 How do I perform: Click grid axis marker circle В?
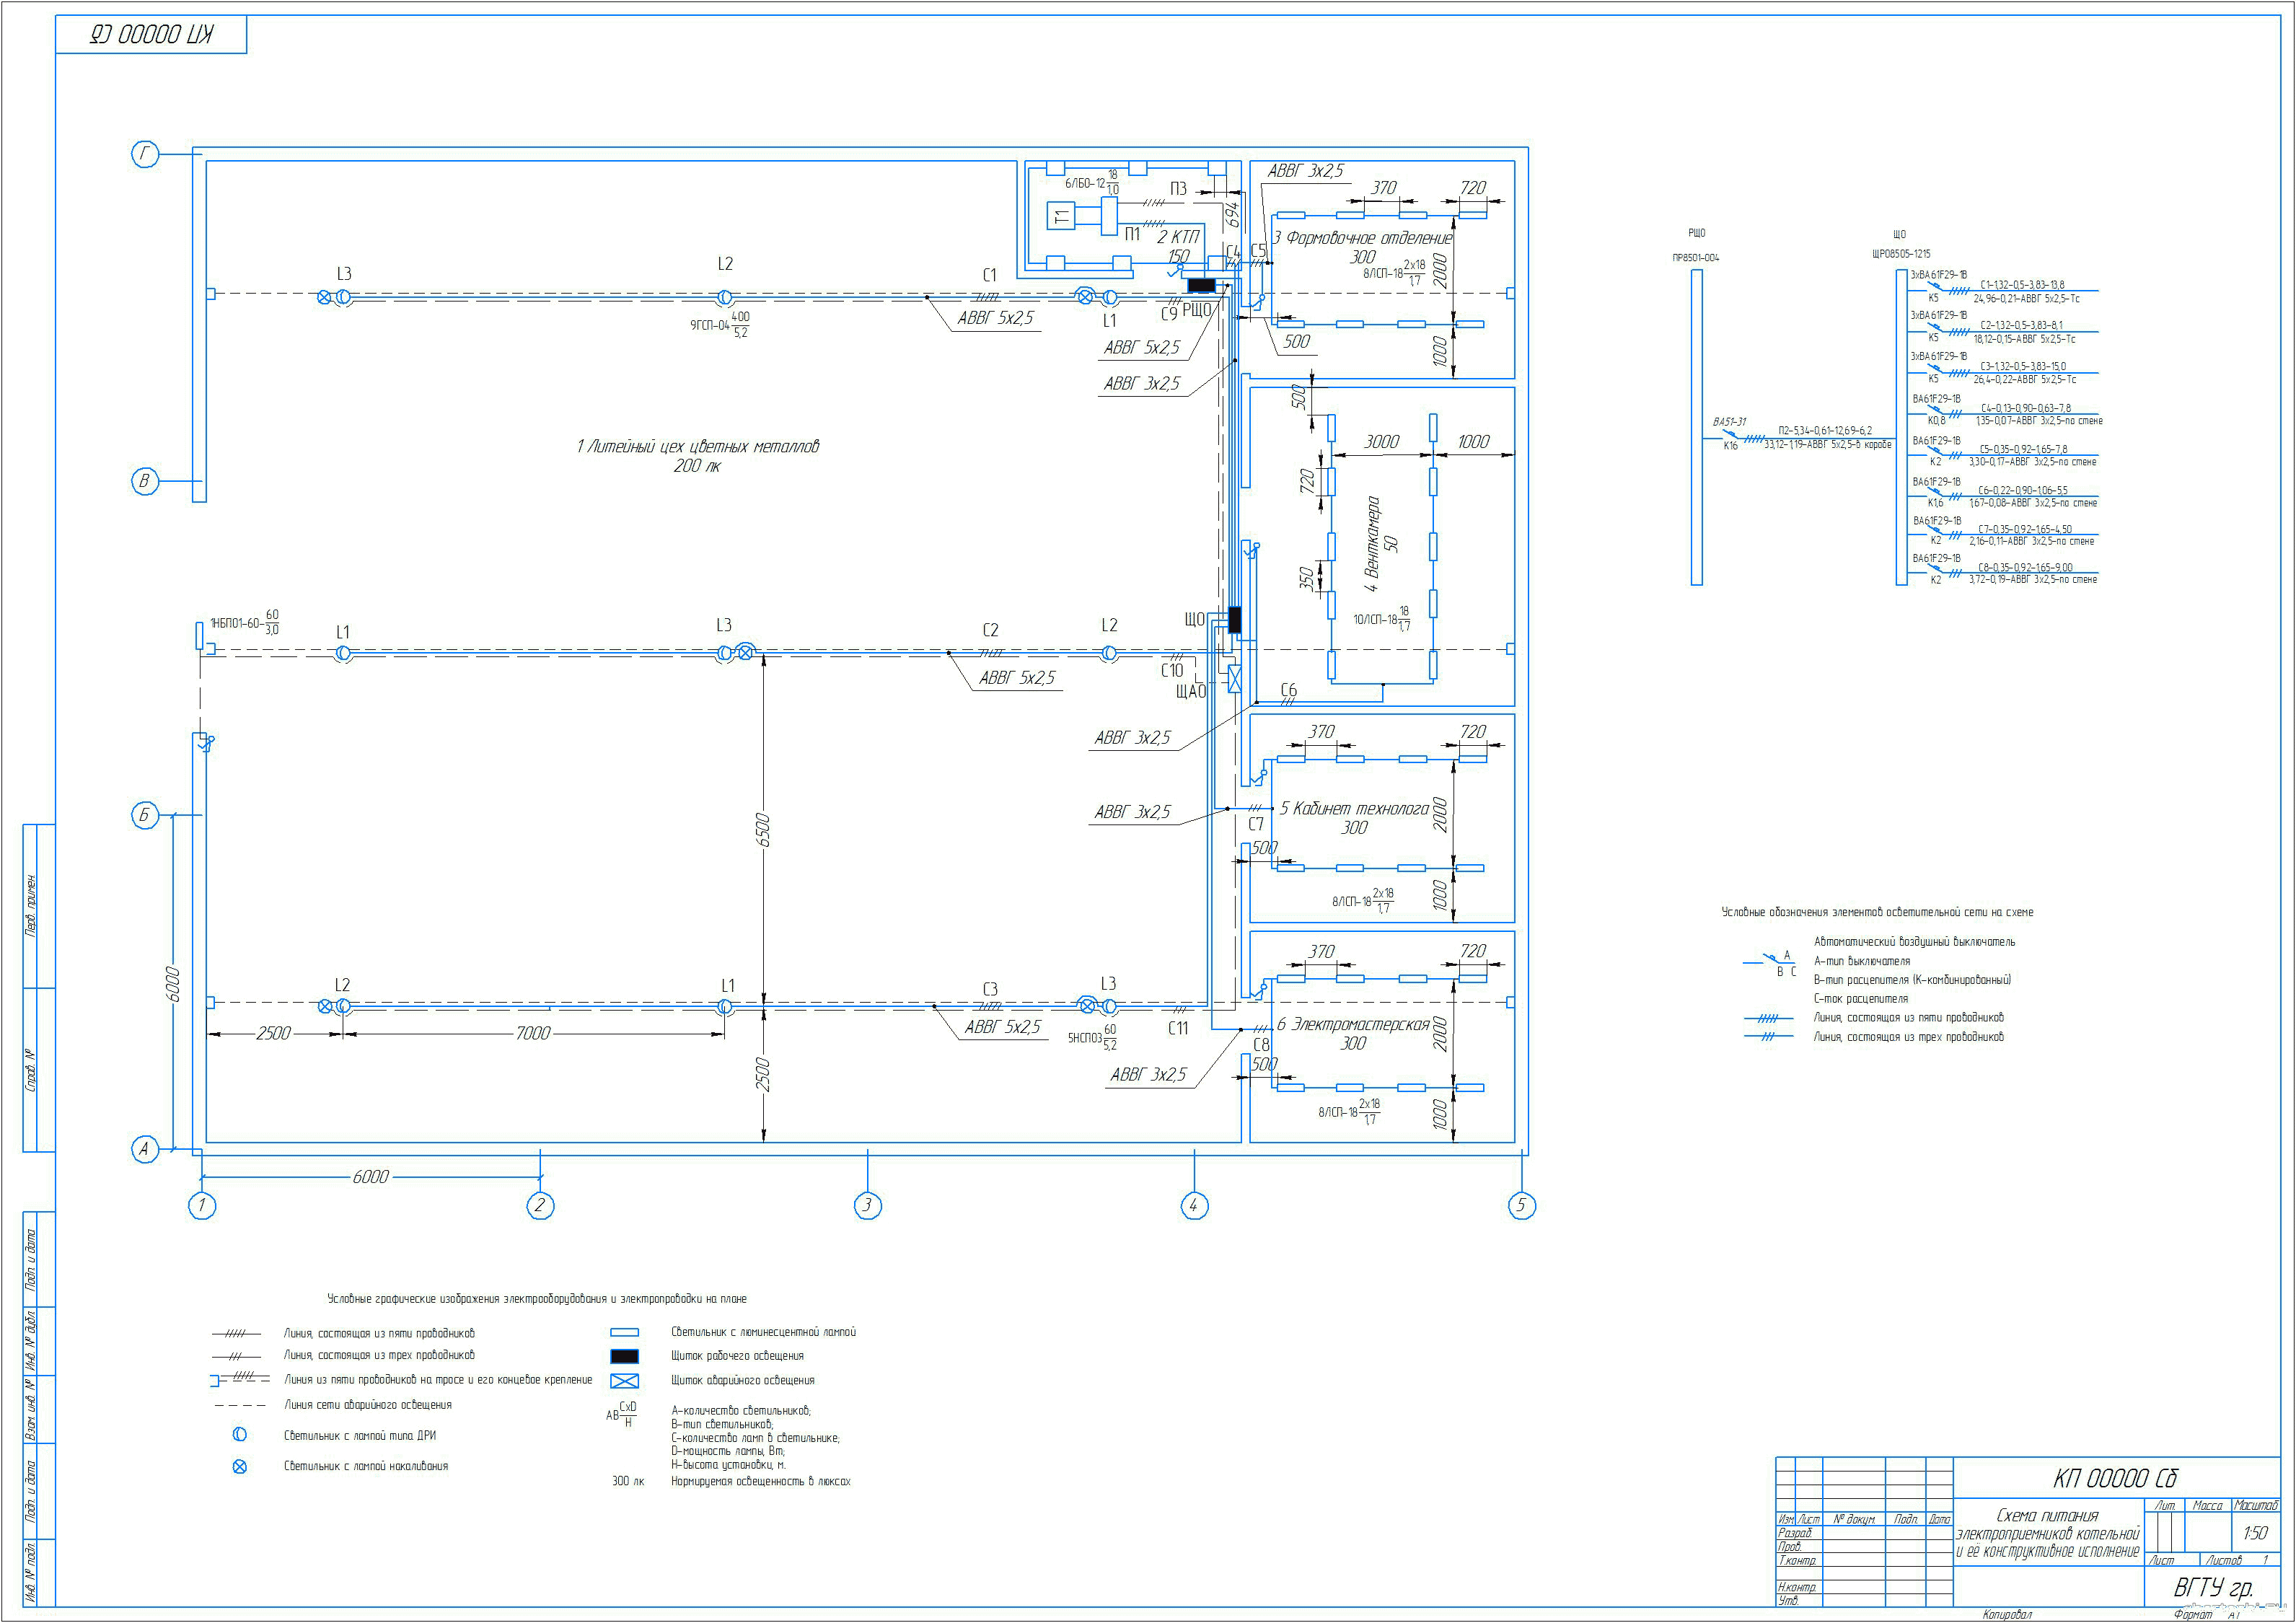(x=145, y=481)
